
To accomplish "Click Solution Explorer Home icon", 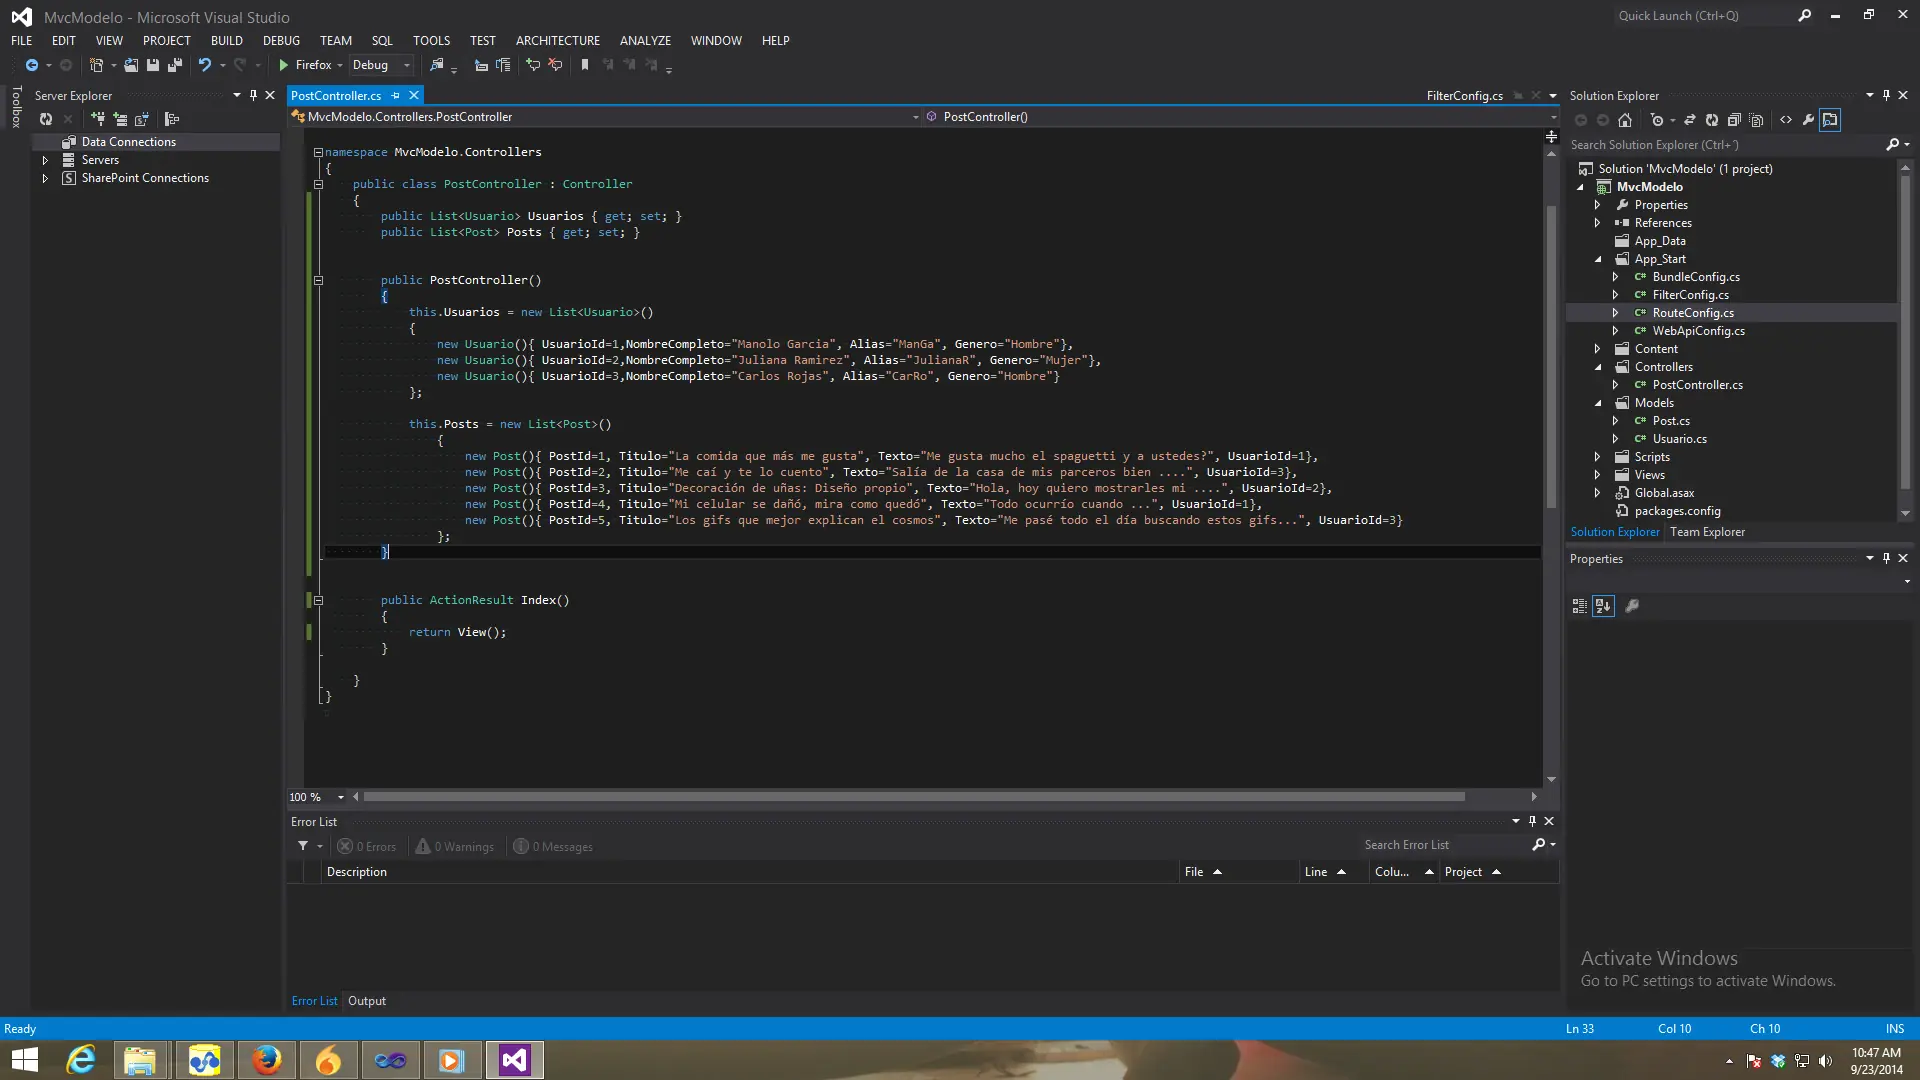I will point(1625,120).
